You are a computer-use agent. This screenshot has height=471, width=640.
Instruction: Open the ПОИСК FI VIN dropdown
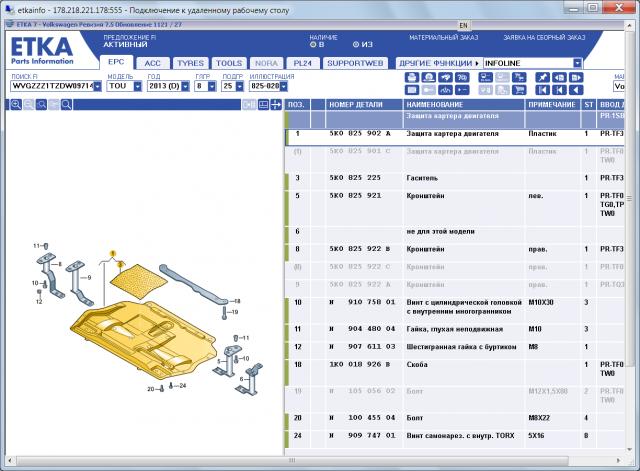click(98, 86)
